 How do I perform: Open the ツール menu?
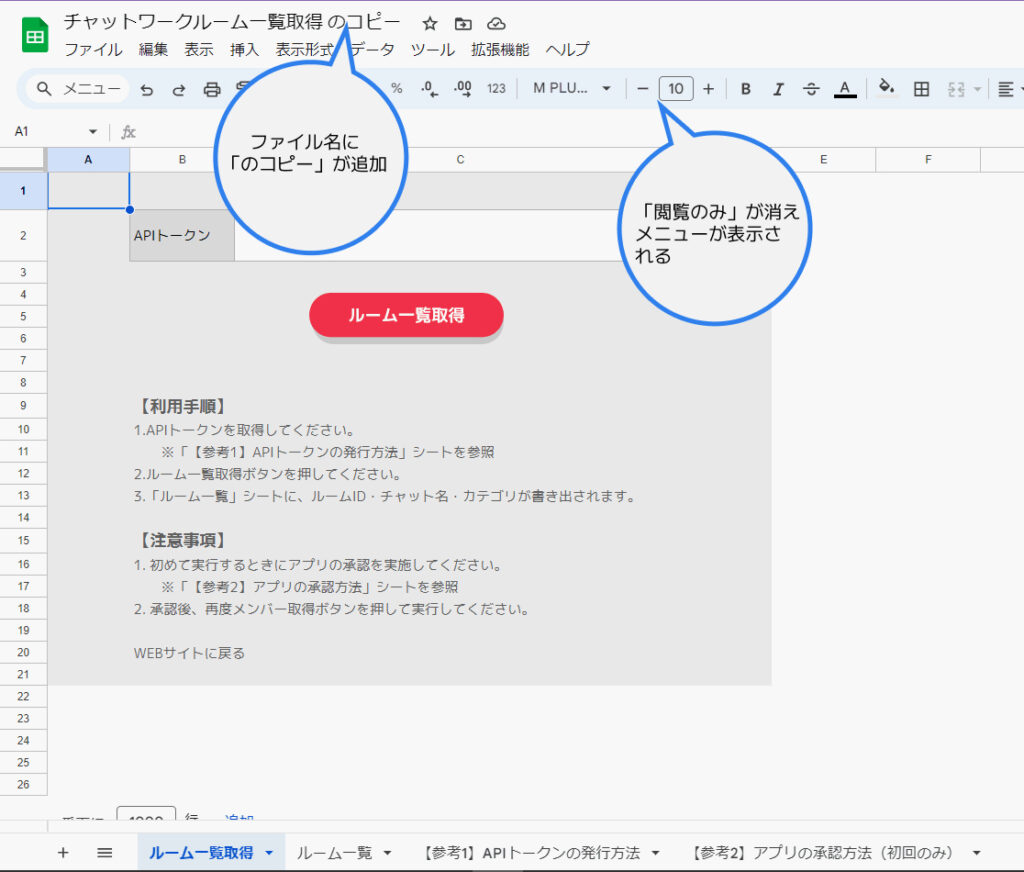pyautogui.click(x=432, y=50)
